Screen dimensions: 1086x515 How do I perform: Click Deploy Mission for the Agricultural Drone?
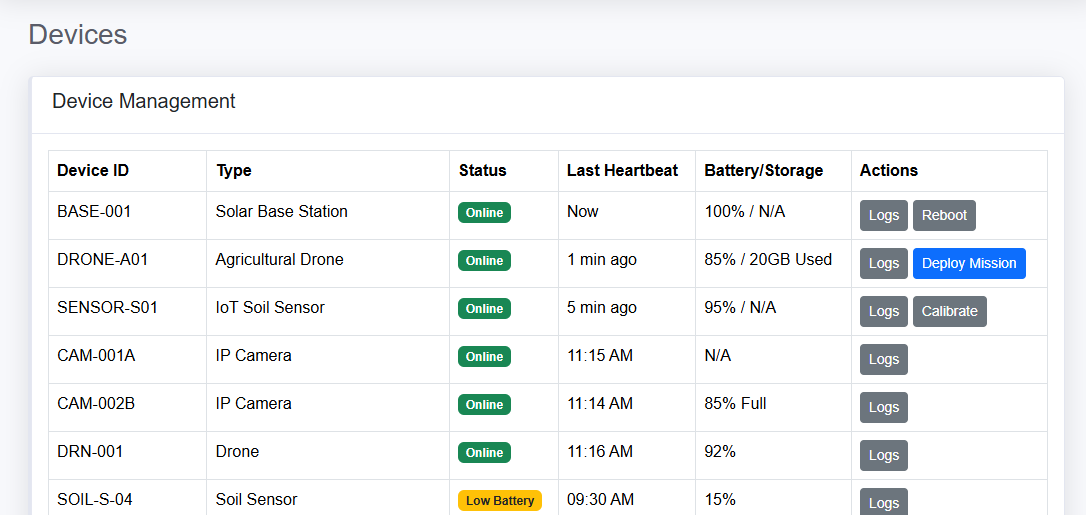969,263
